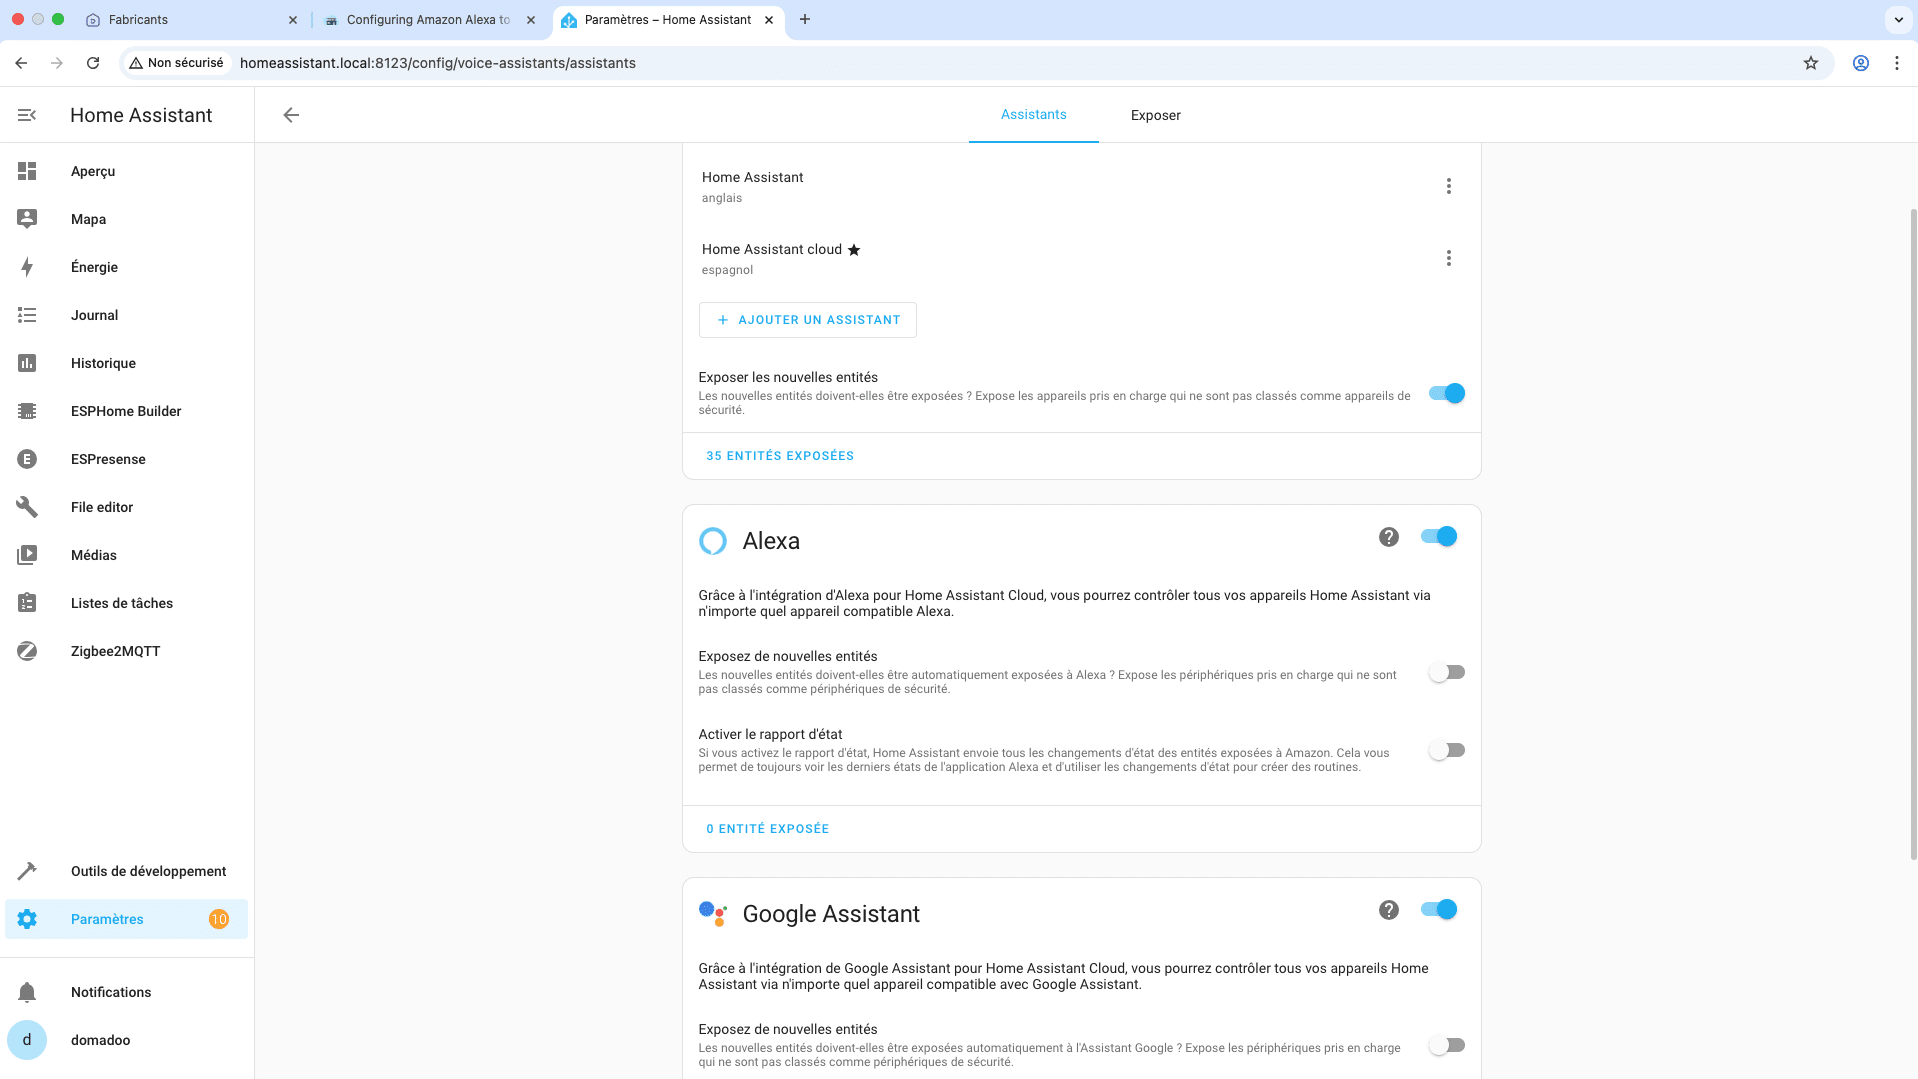1918x1079 pixels.
Task: Open Énergie lightning icon
Action: [x=27, y=267]
